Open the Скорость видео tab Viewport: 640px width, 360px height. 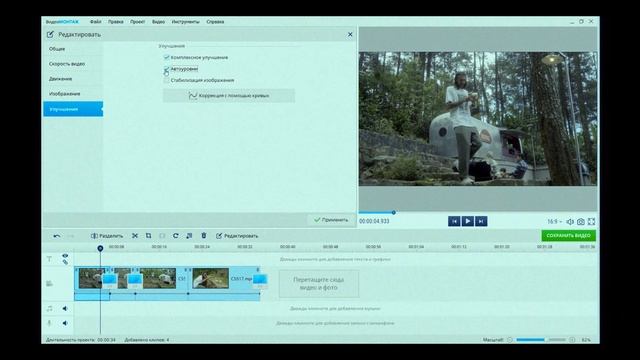click(73, 64)
